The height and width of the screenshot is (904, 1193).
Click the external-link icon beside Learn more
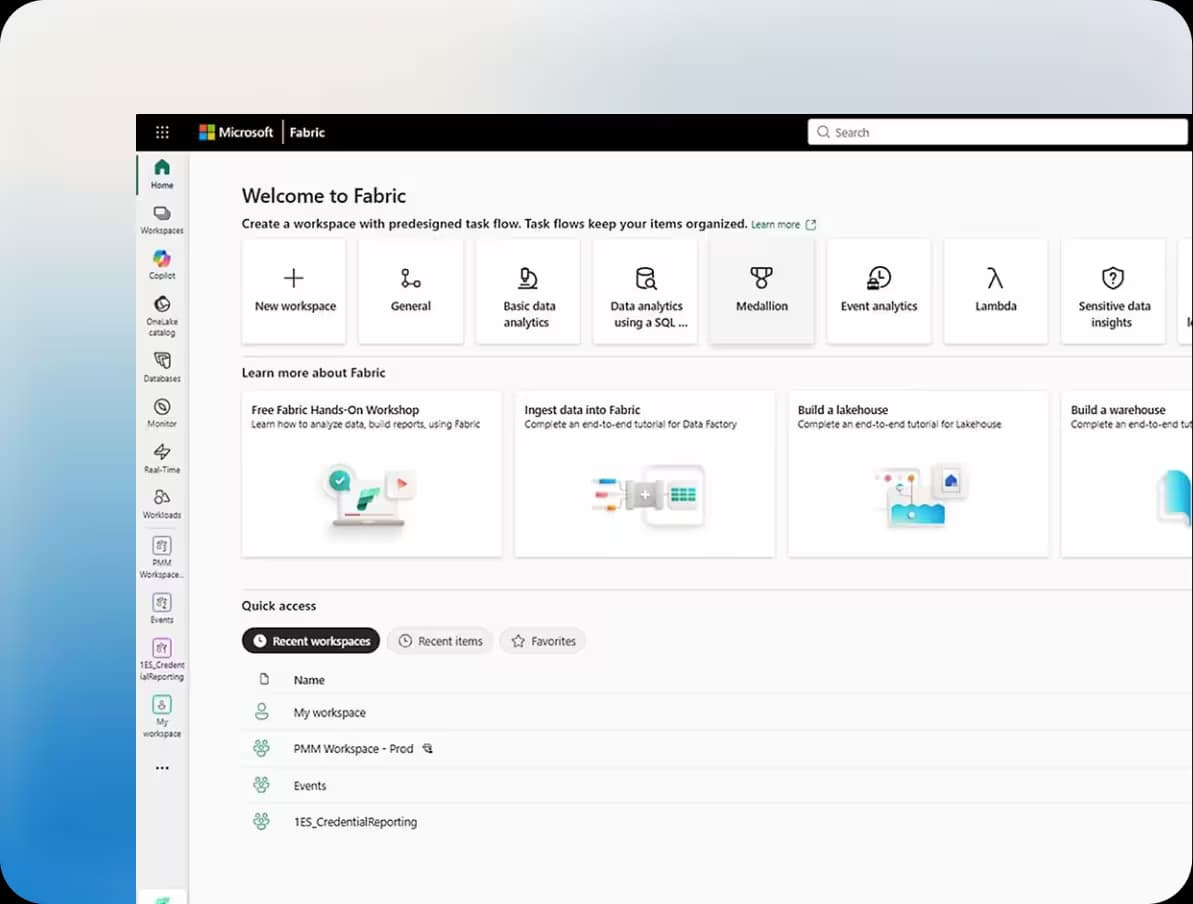pos(811,224)
